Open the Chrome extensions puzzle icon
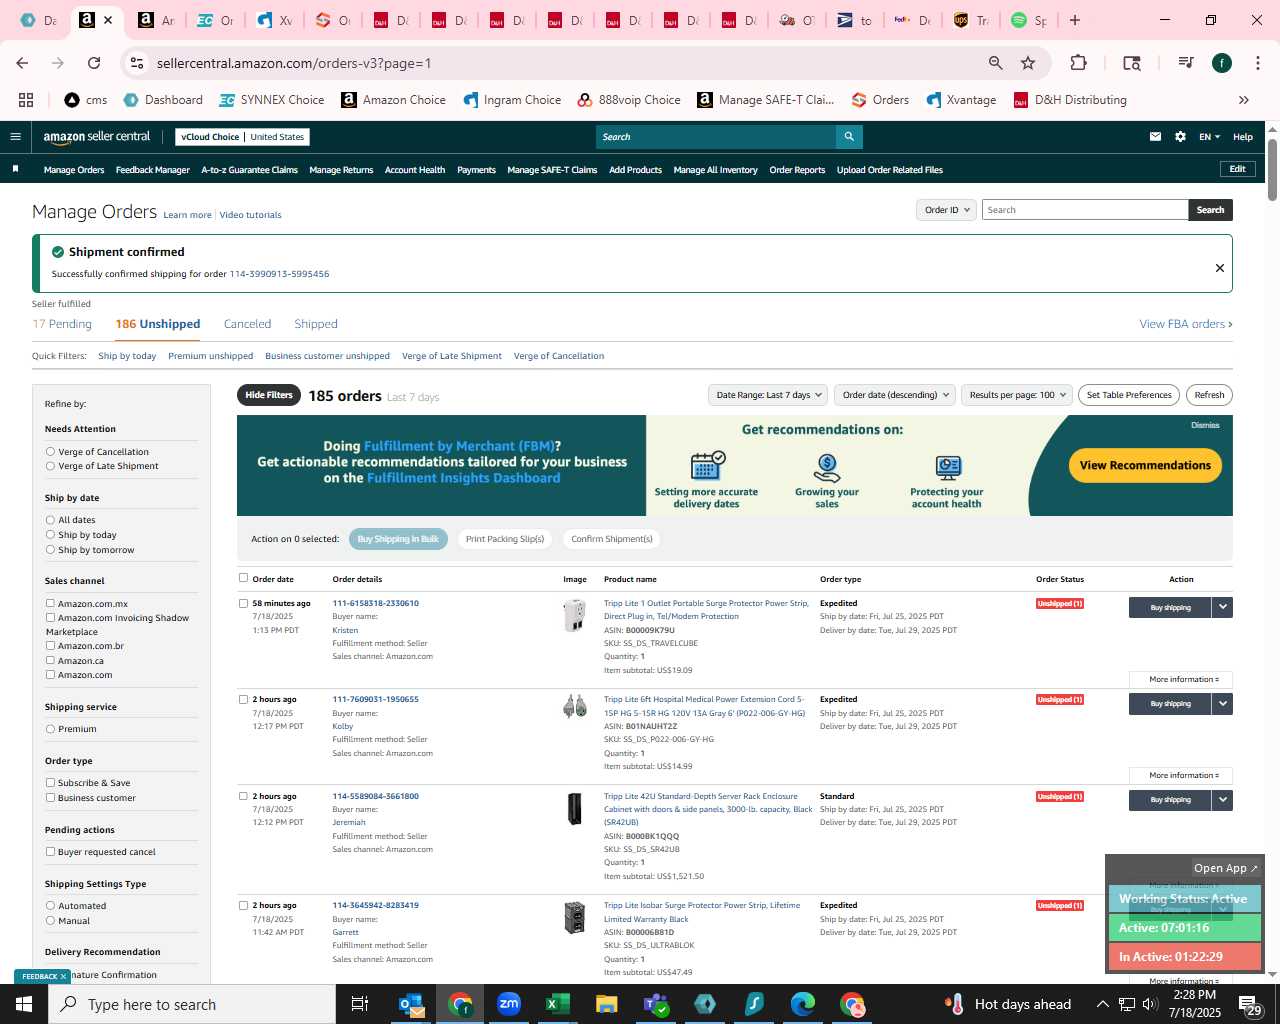The width and height of the screenshot is (1280, 1024). [1078, 63]
